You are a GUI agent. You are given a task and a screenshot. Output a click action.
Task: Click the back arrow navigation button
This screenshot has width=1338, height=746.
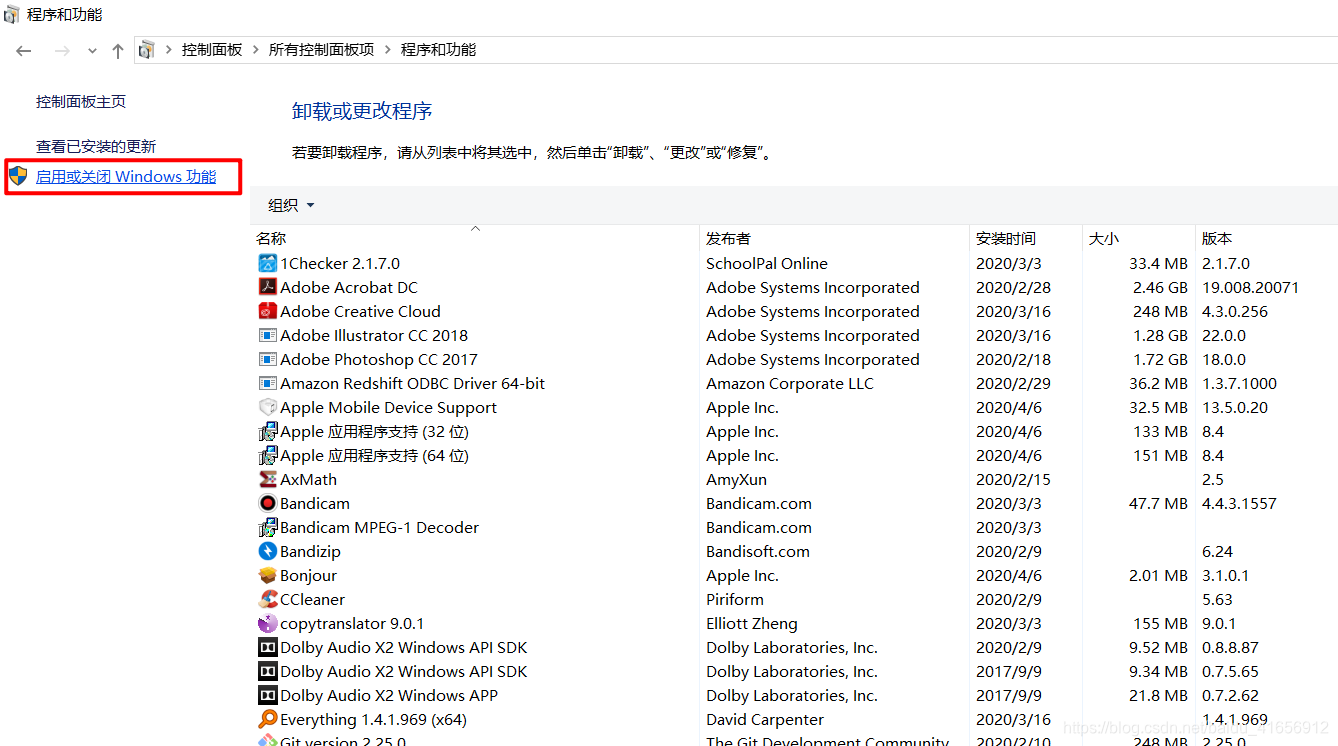(x=24, y=50)
